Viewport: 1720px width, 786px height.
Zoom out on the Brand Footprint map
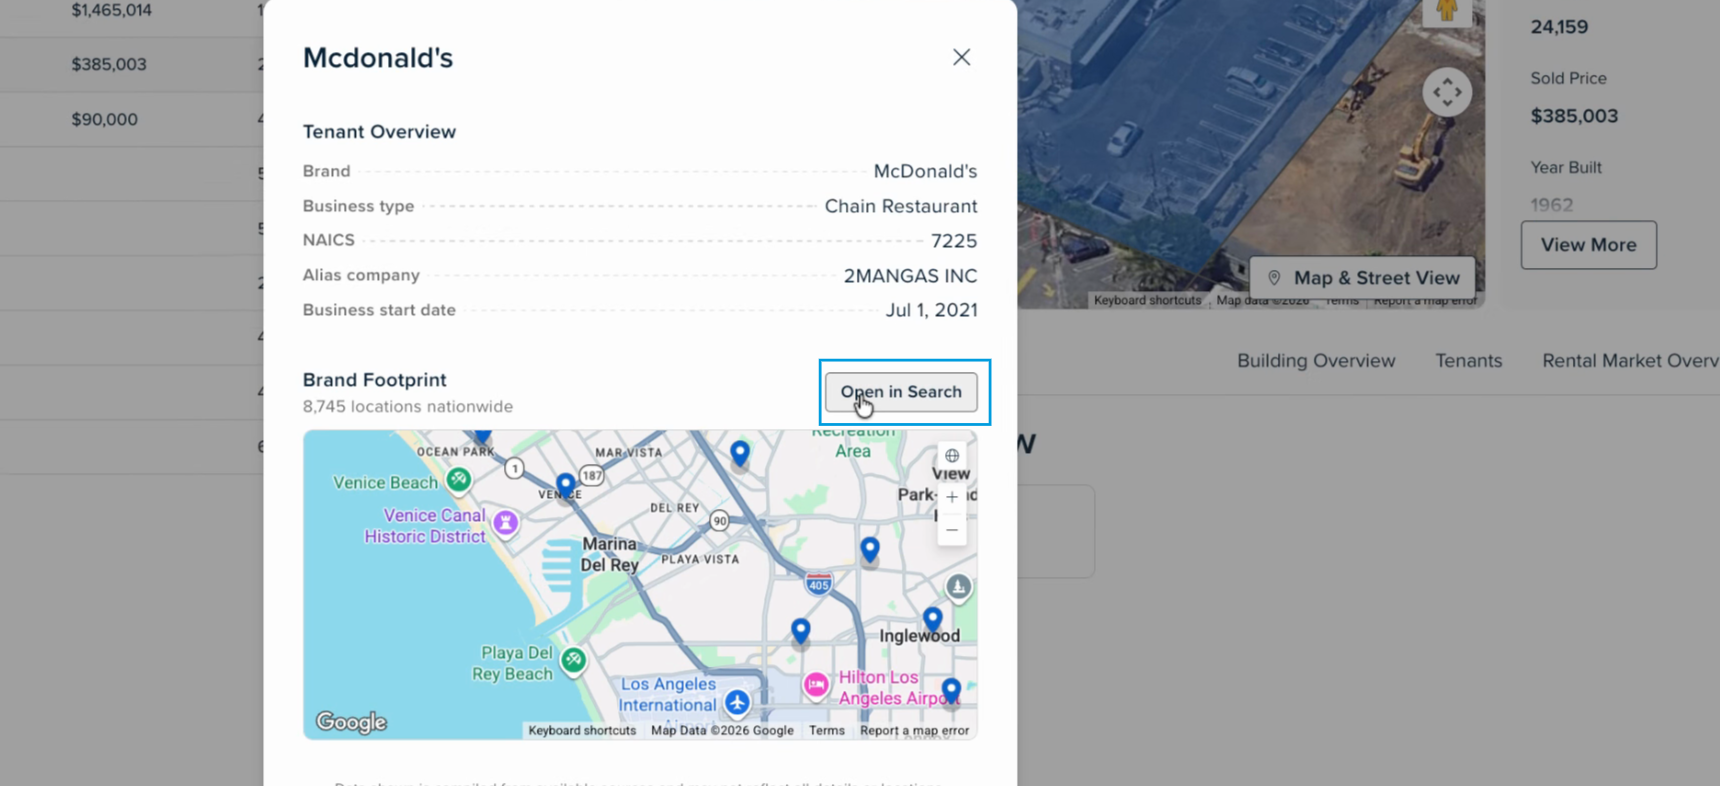point(952,530)
